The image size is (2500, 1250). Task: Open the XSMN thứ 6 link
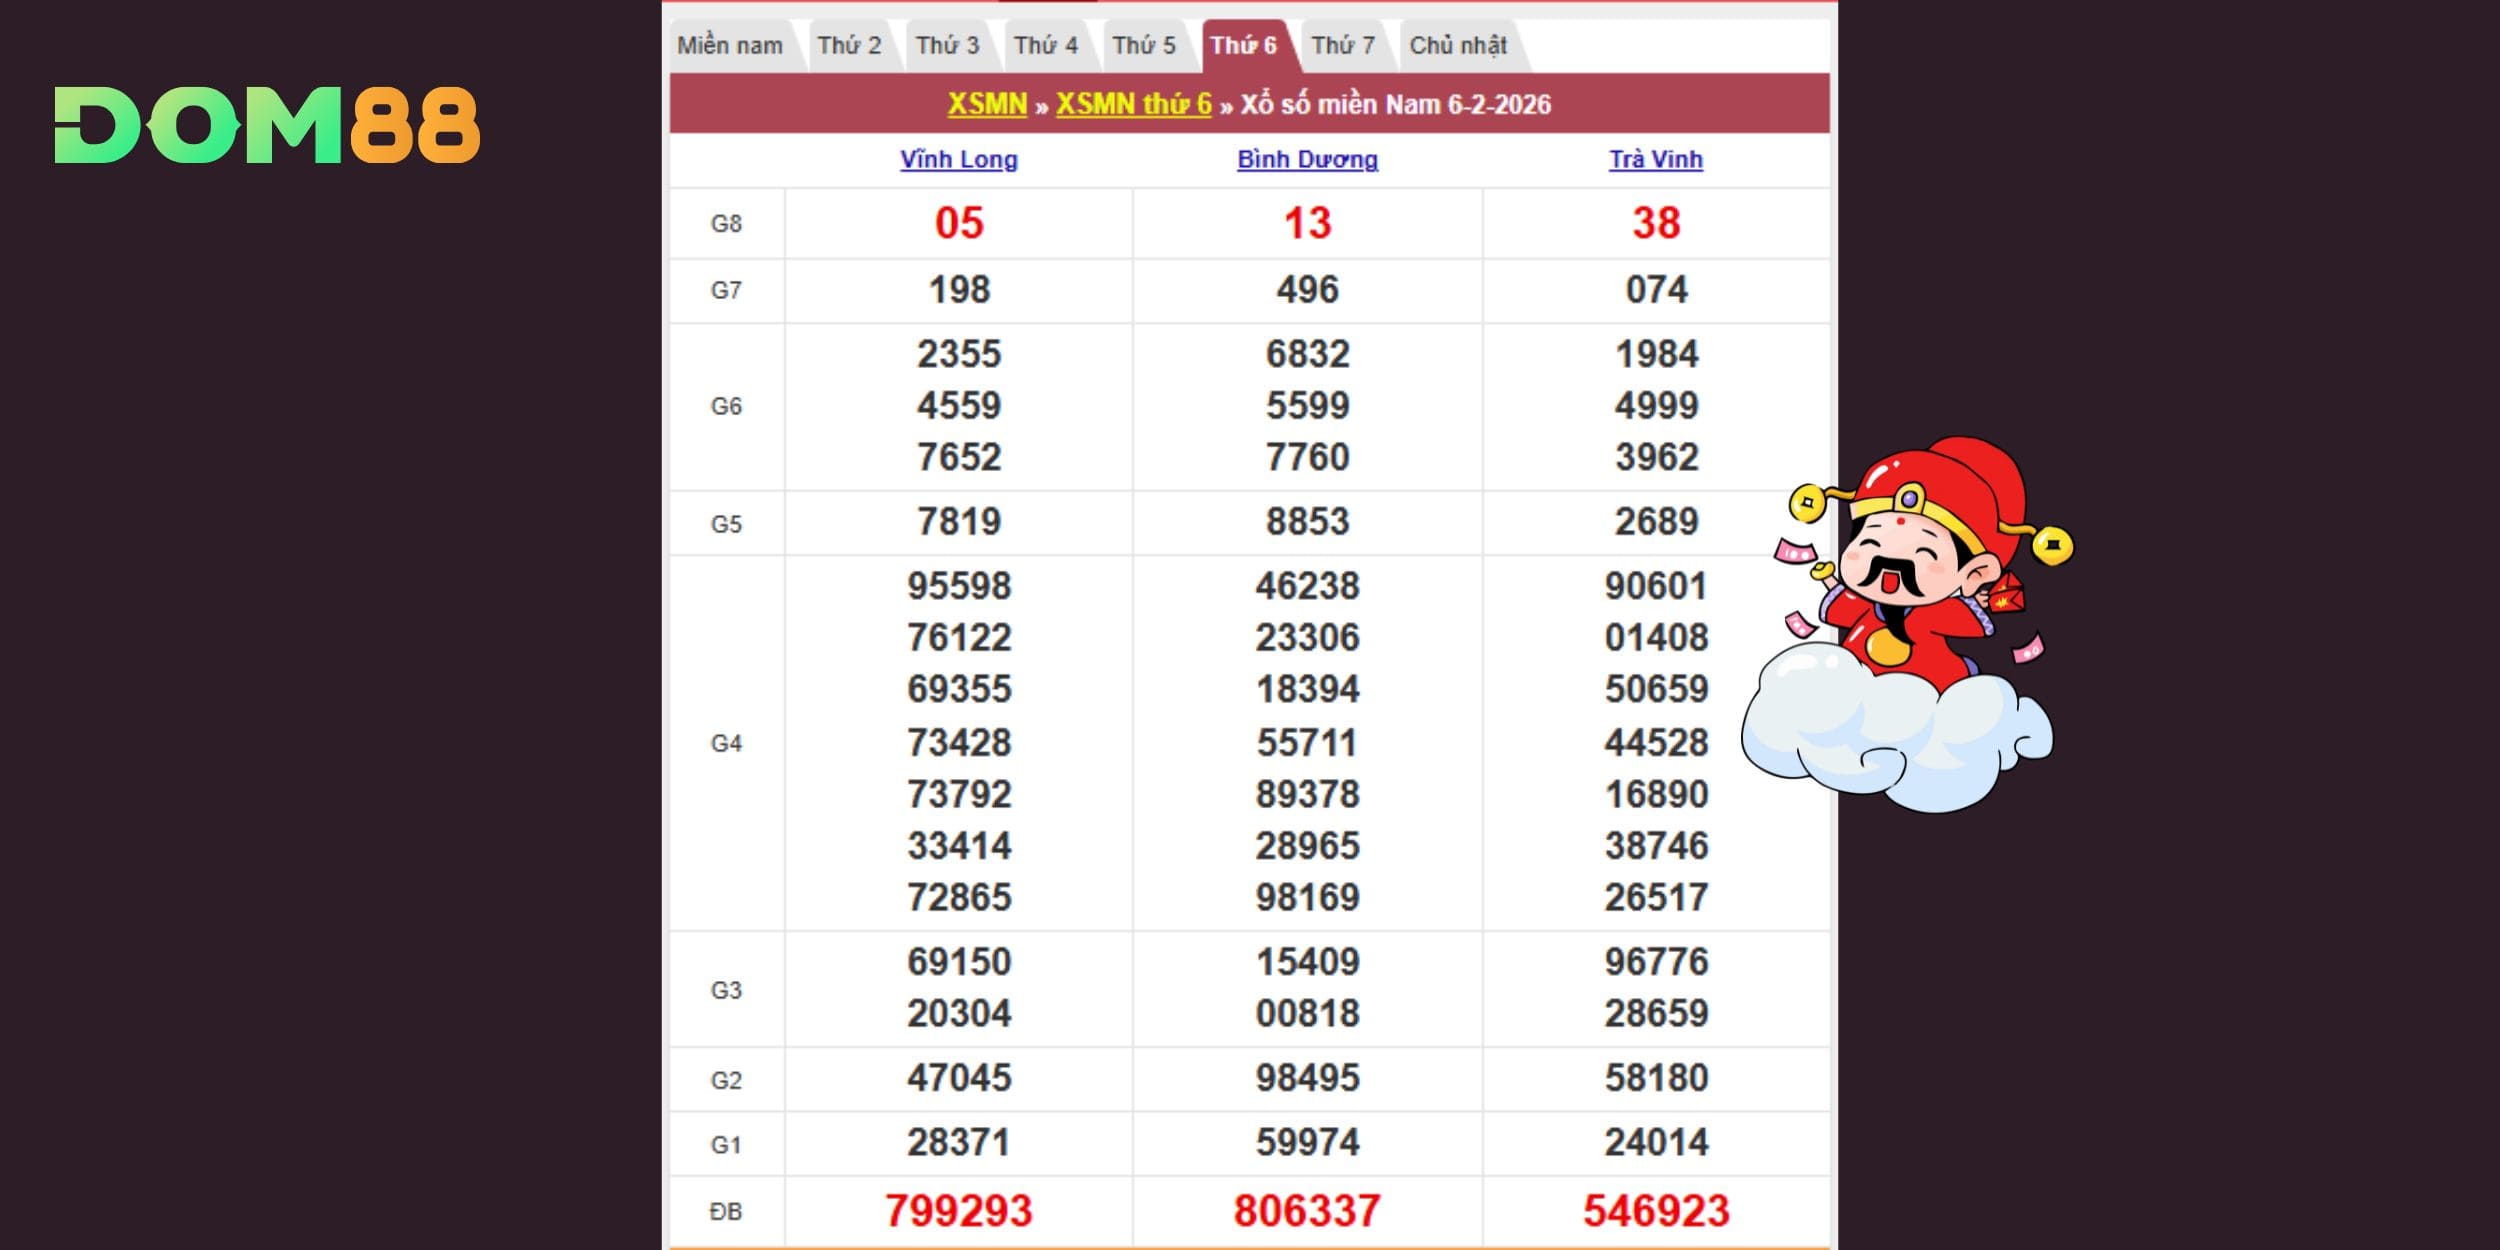(1133, 104)
